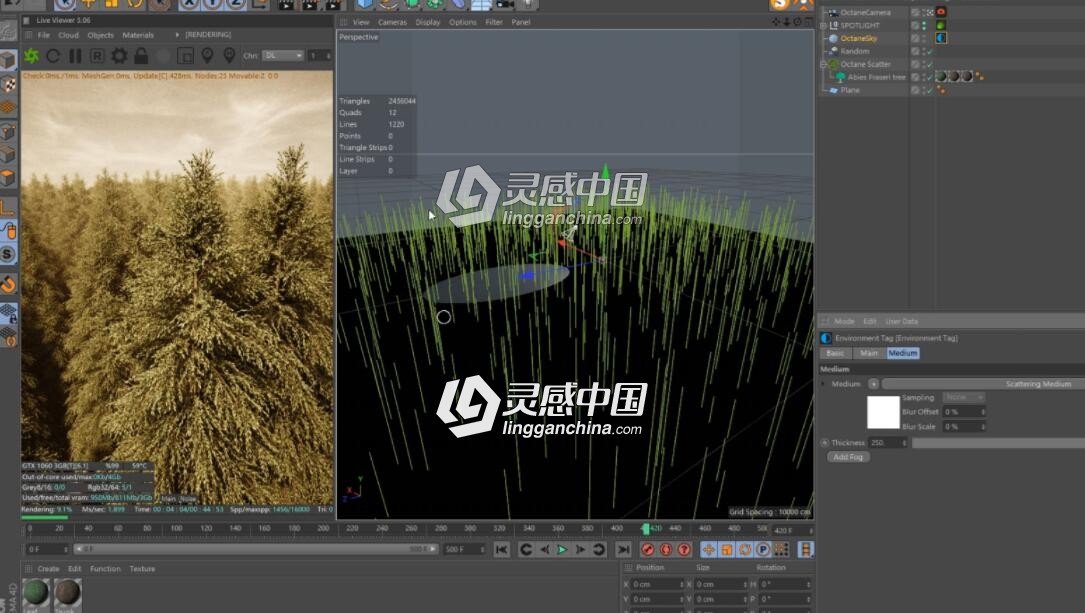Toggle the lock resolution padlock icon

click(x=141, y=56)
